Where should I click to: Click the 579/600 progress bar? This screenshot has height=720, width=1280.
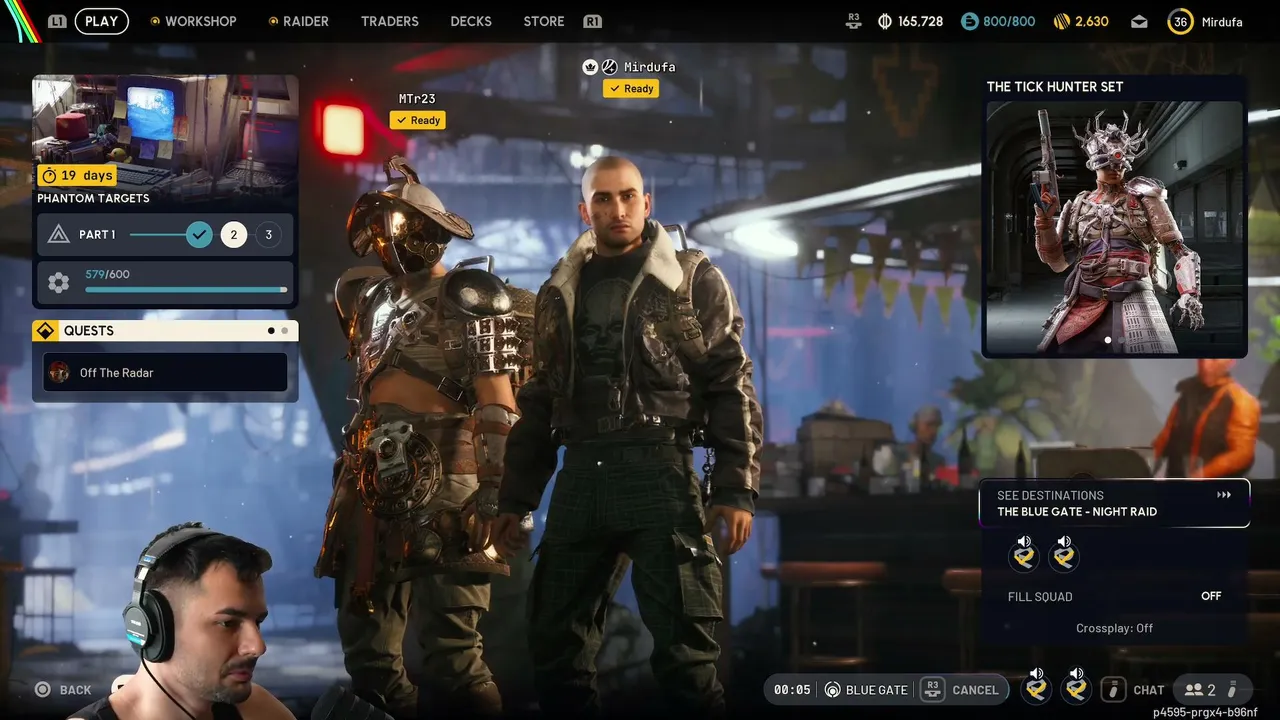click(186, 290)
